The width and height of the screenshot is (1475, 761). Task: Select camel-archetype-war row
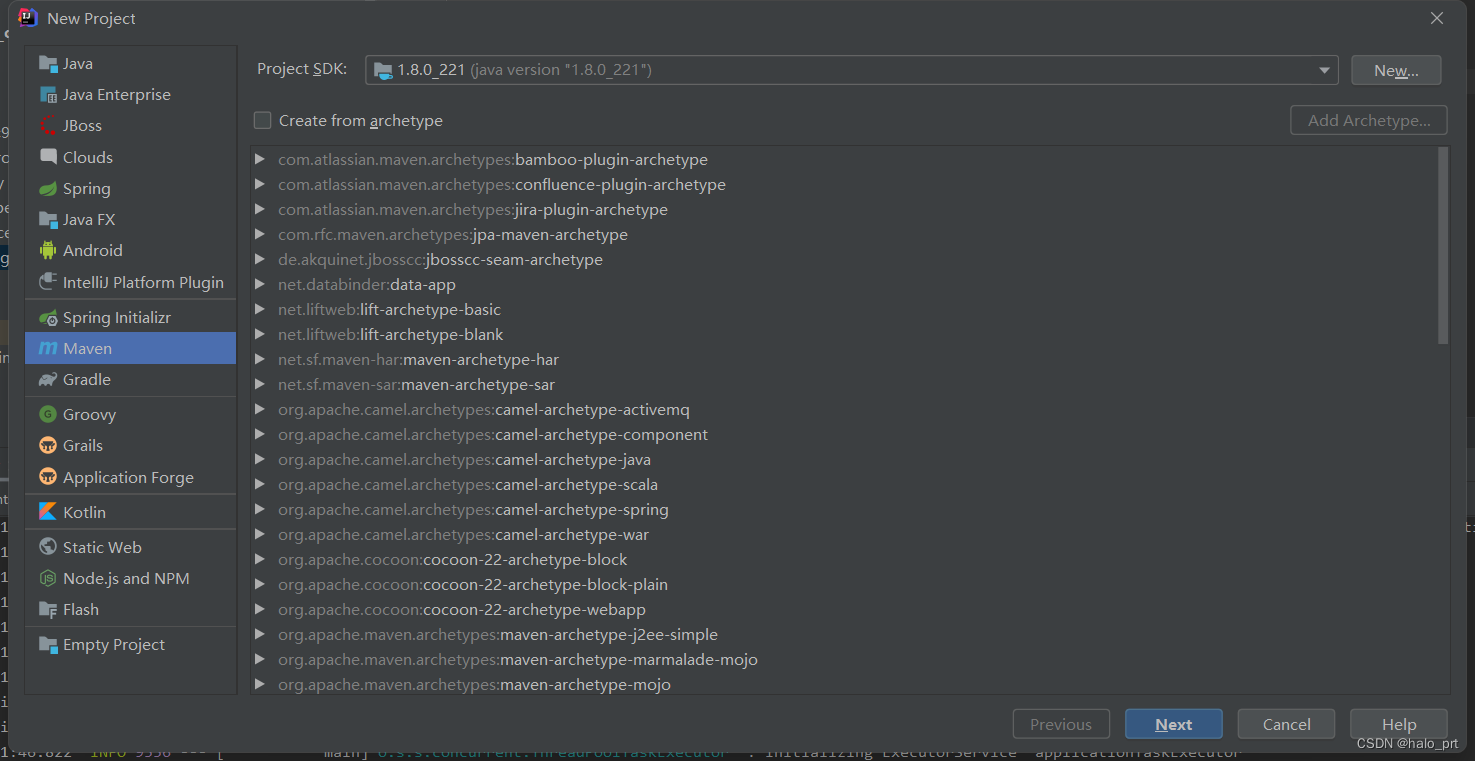(844, 535)
